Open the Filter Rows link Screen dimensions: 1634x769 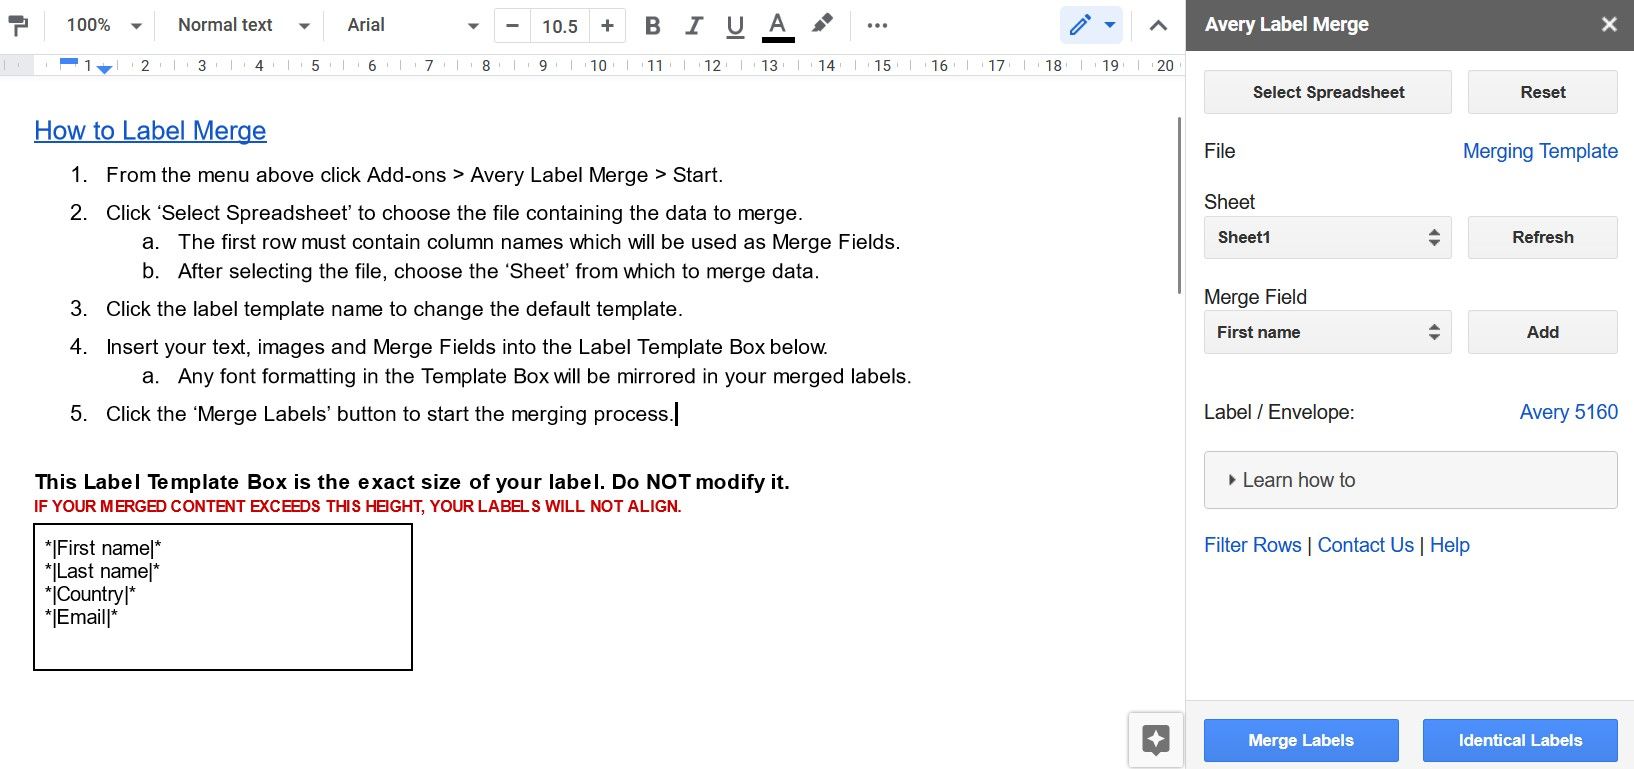[1252, 545]
